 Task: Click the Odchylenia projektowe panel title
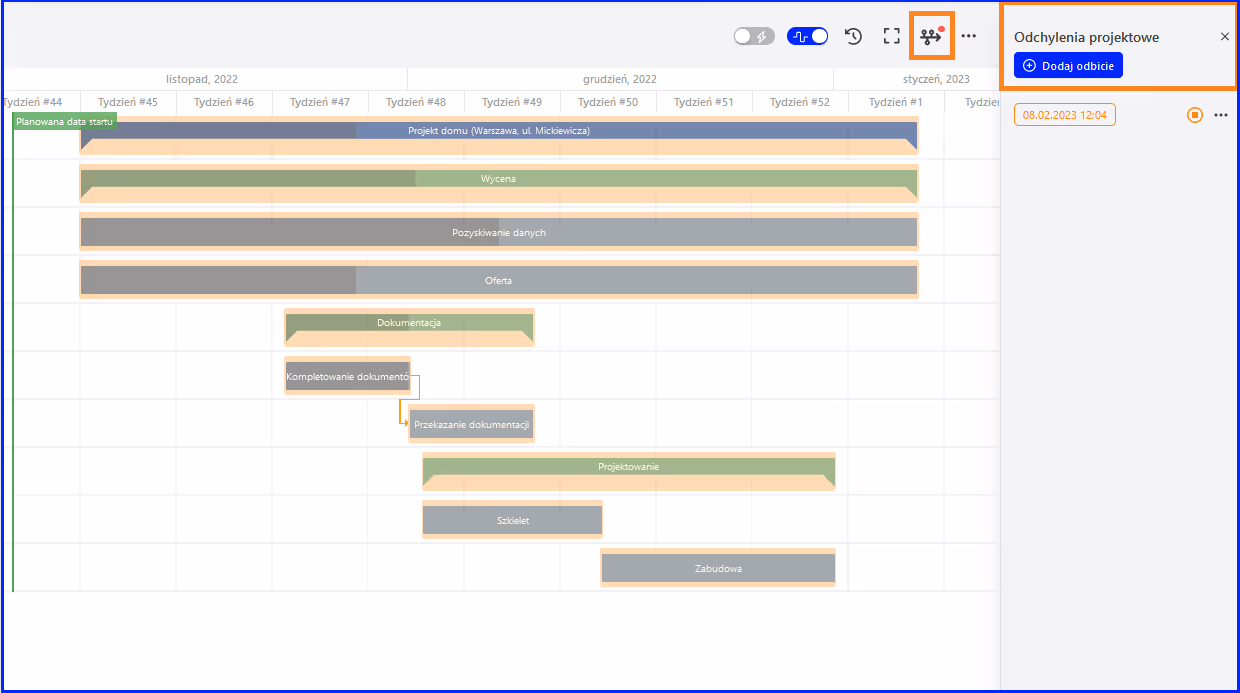coord(1087,37)
